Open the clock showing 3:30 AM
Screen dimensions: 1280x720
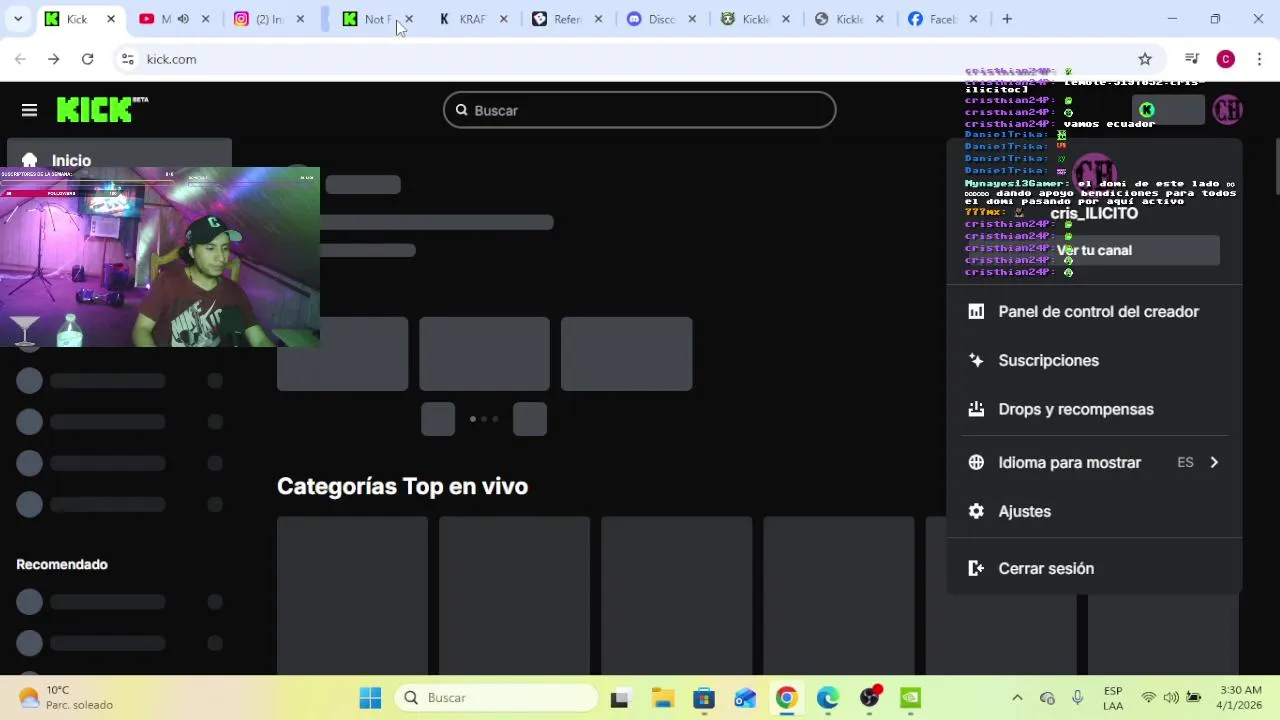tap(1241, 698)
